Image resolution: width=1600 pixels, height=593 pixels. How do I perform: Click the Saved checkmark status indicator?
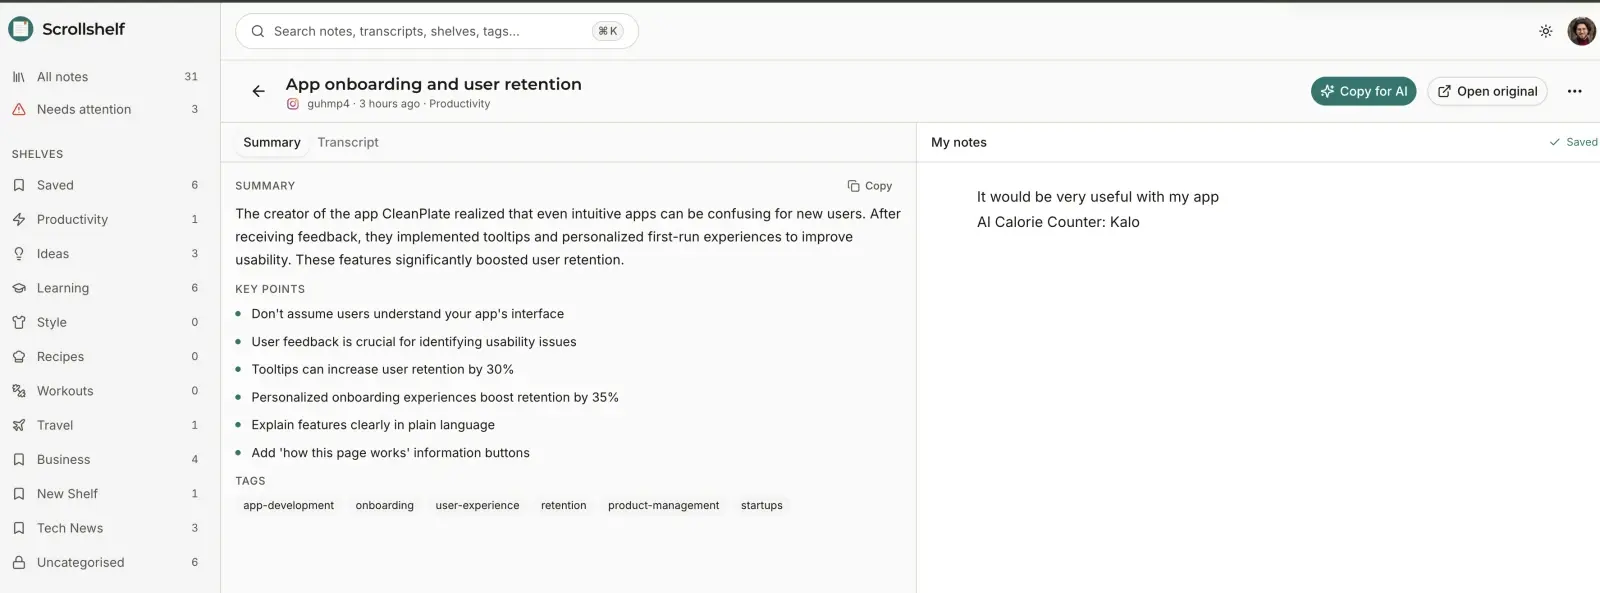point(1573,143)
